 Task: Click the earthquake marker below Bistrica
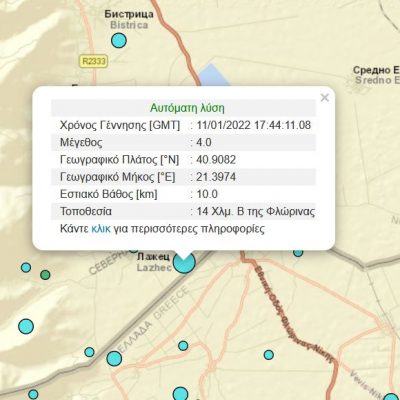pos(119,40)
